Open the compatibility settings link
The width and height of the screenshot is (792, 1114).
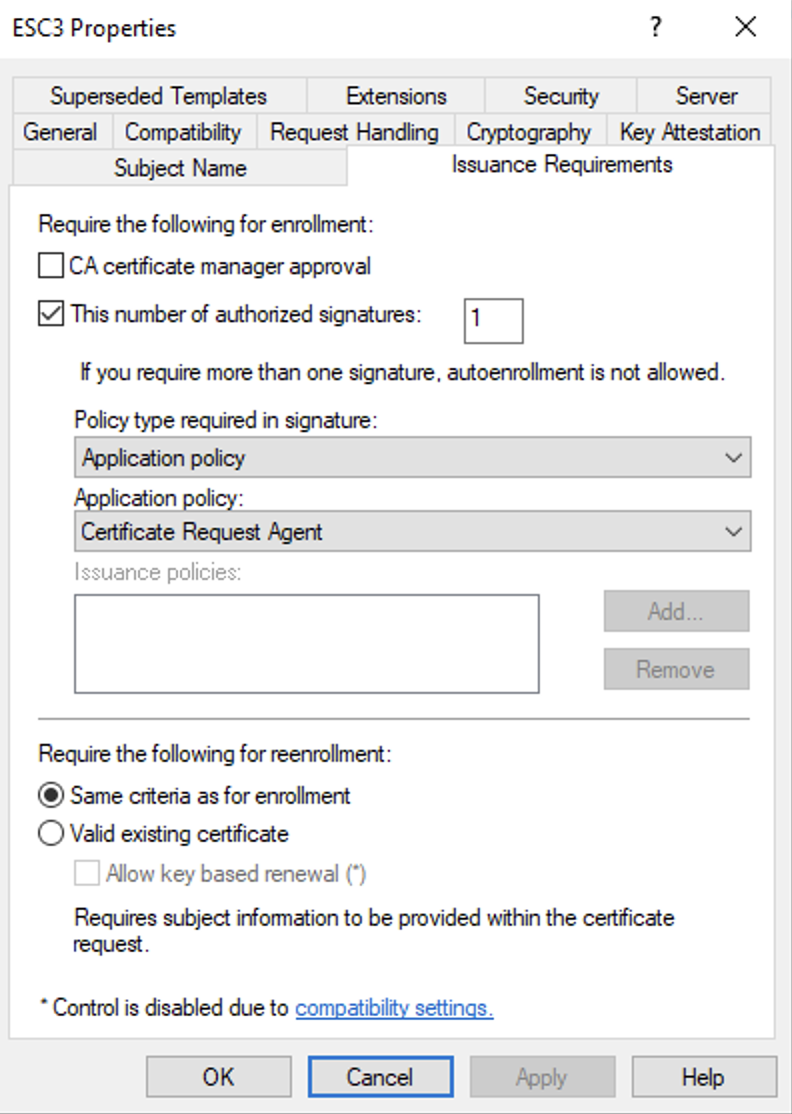click(x=394, y=1007)
